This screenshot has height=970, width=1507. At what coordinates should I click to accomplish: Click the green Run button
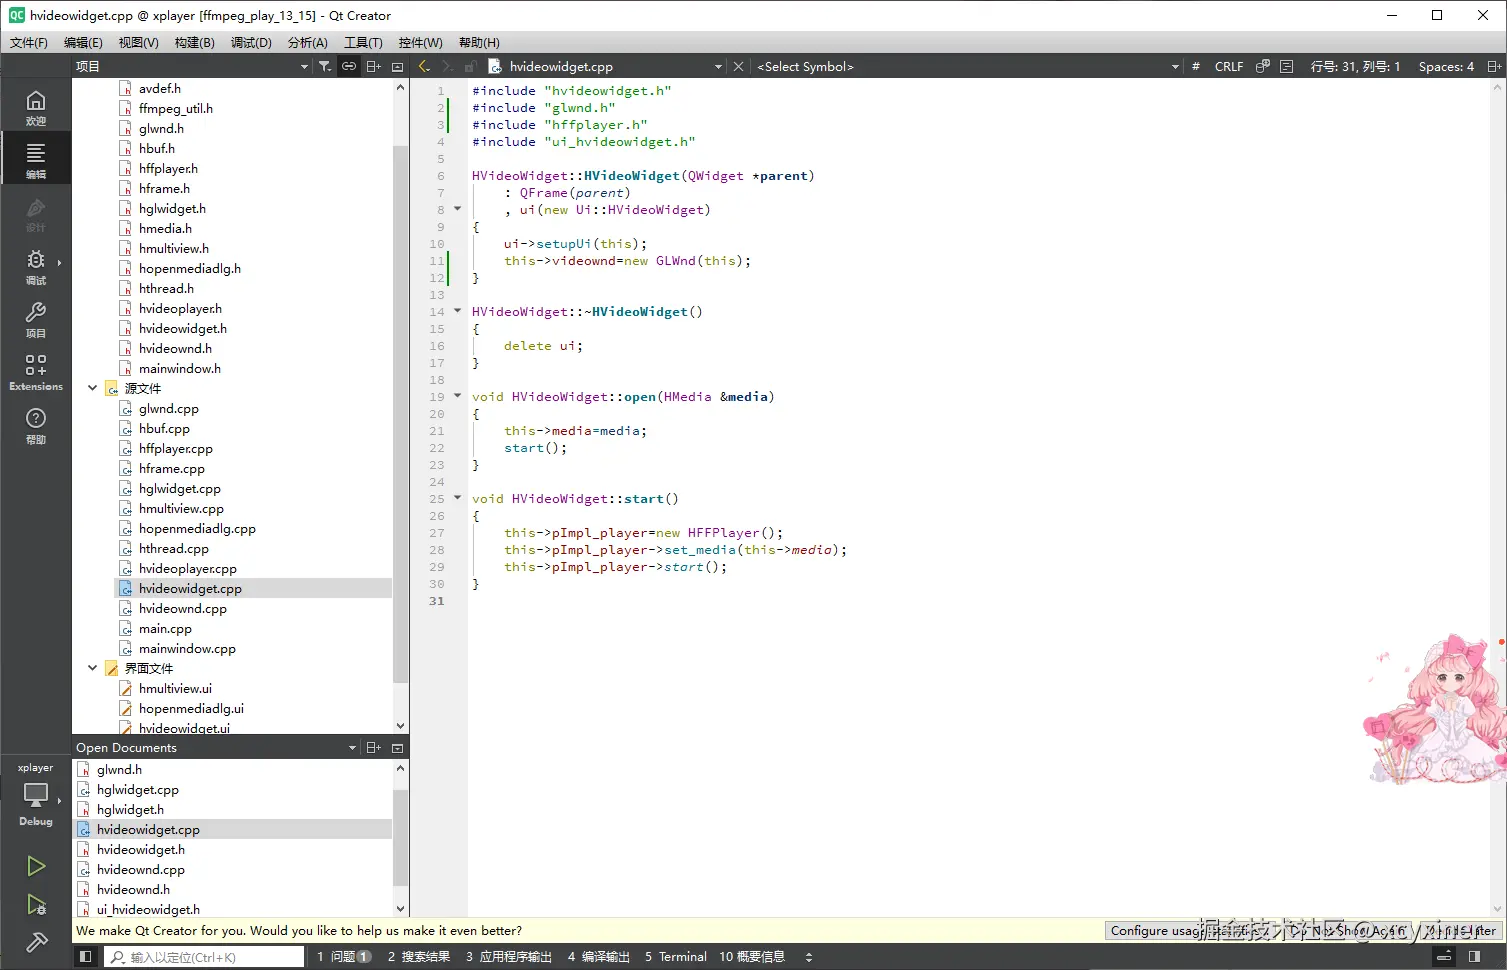[x=36, y=866]
